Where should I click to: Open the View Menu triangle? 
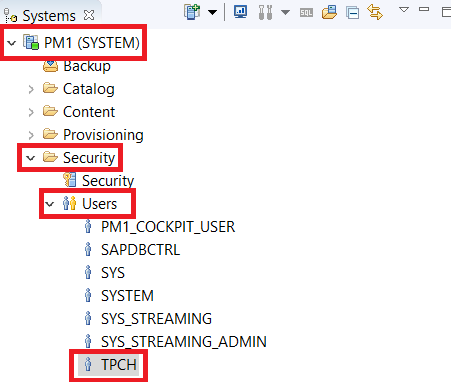pos(404,10)
